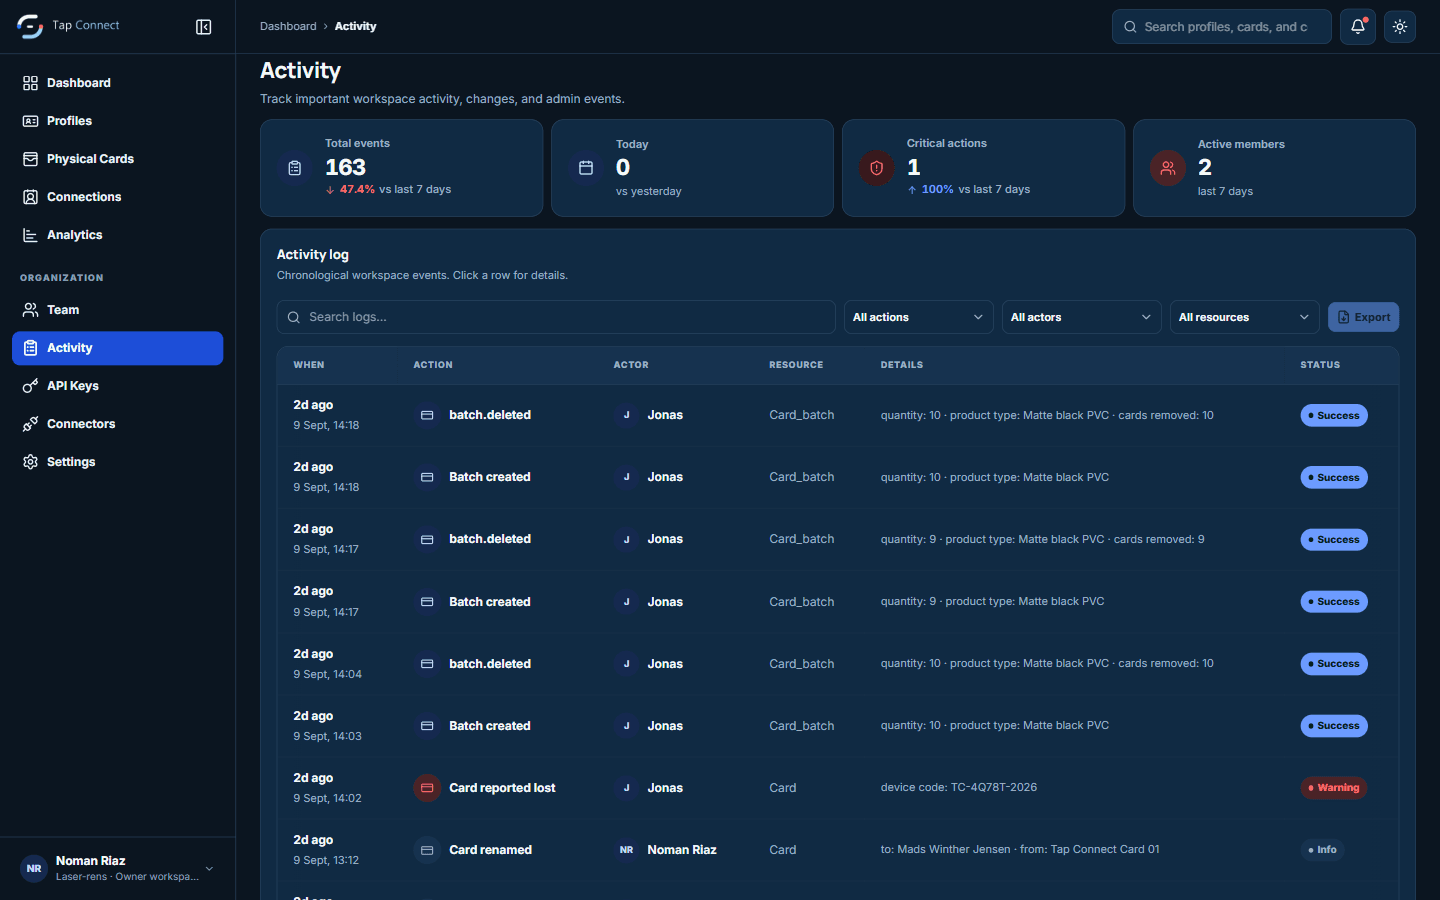The image size is (1440, 900).
Task: Click the Info status badge
Action: [1322, 850]
